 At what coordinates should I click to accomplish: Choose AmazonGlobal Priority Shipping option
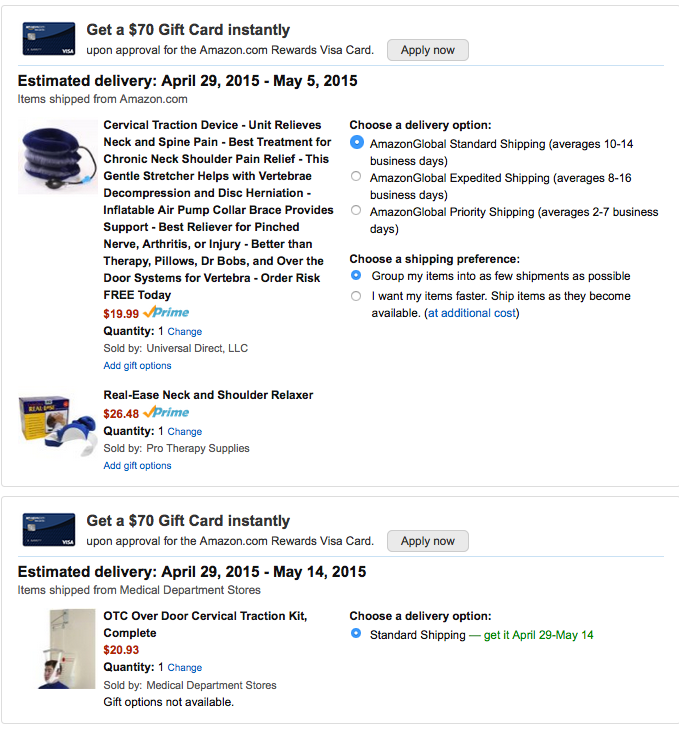click(356, 211)
